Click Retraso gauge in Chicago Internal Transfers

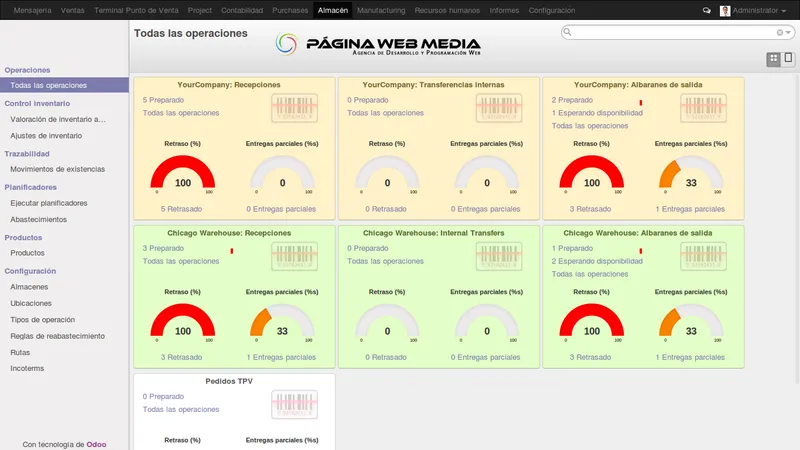click(x=387, y=322)
